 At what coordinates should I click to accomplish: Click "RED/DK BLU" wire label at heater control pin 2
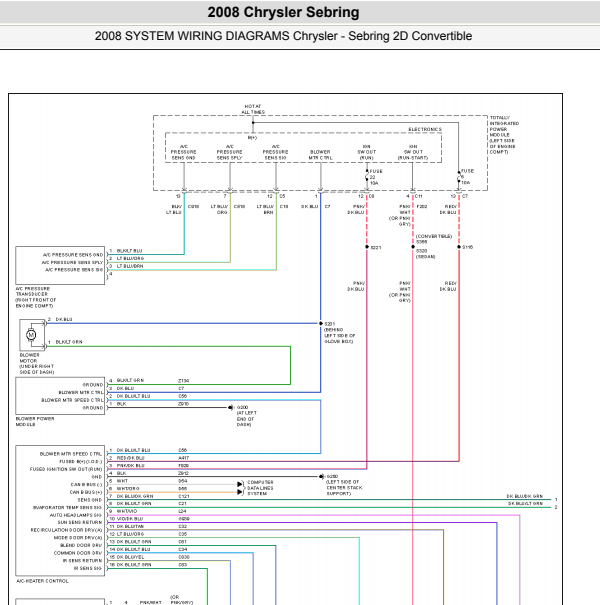(130, 458)
